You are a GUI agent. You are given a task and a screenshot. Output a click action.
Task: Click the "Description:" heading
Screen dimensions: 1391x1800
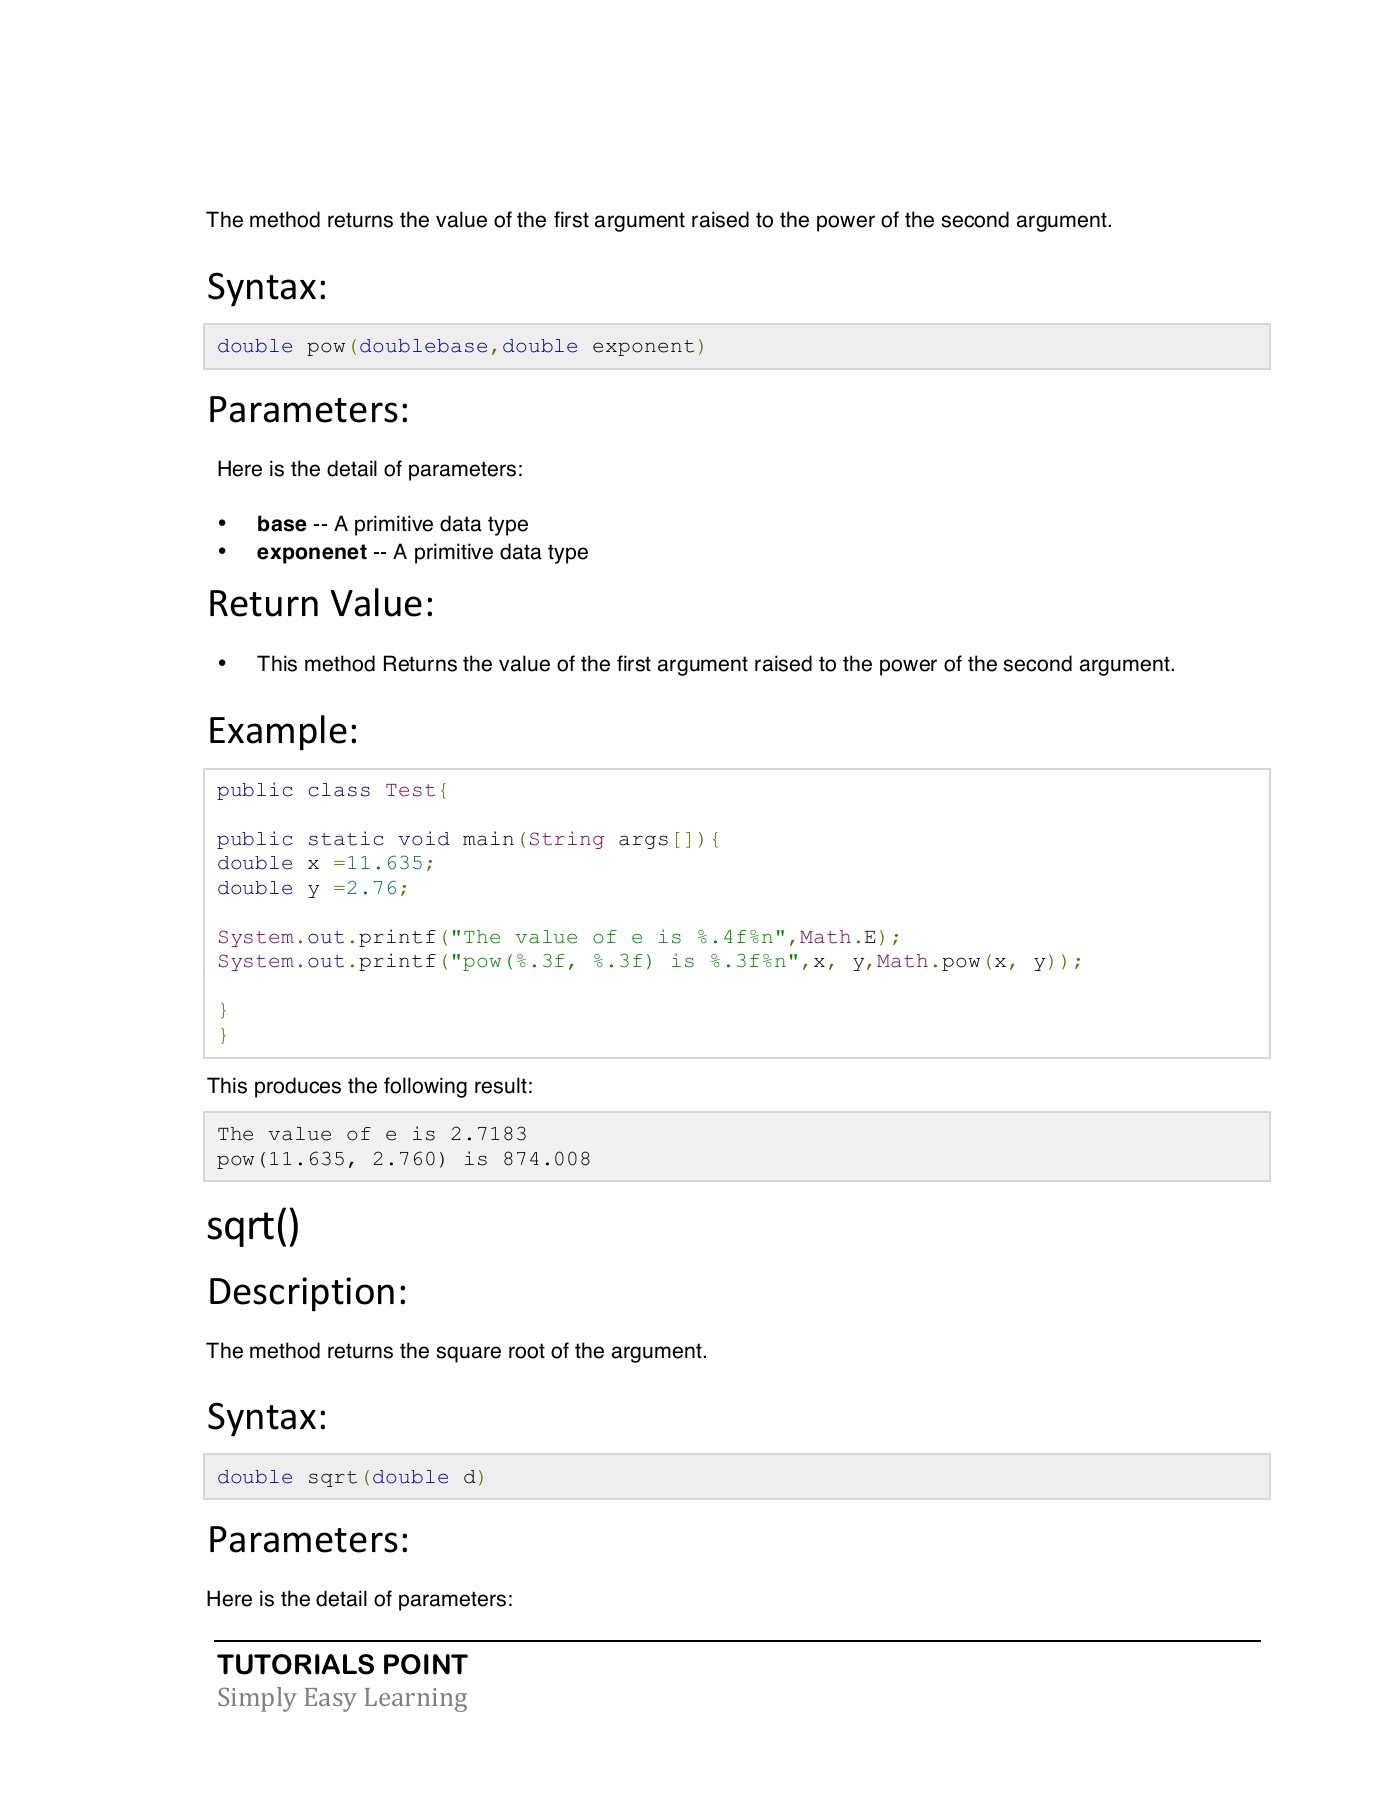tap(307, 1292)
